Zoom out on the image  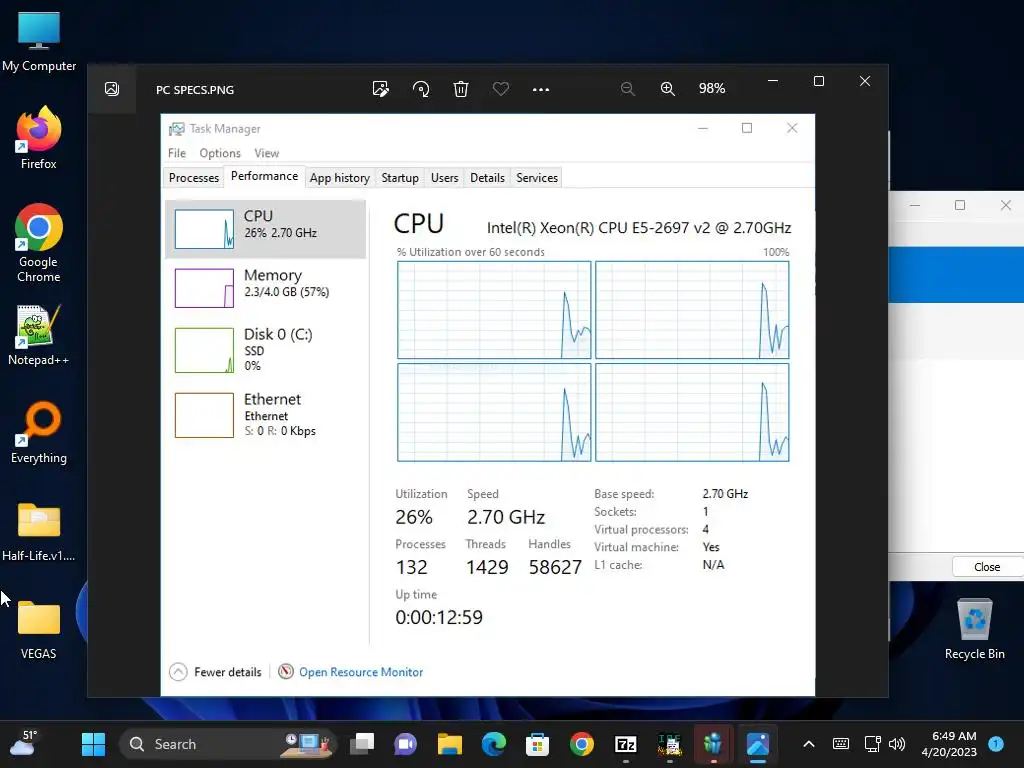(x=628, y=89)
